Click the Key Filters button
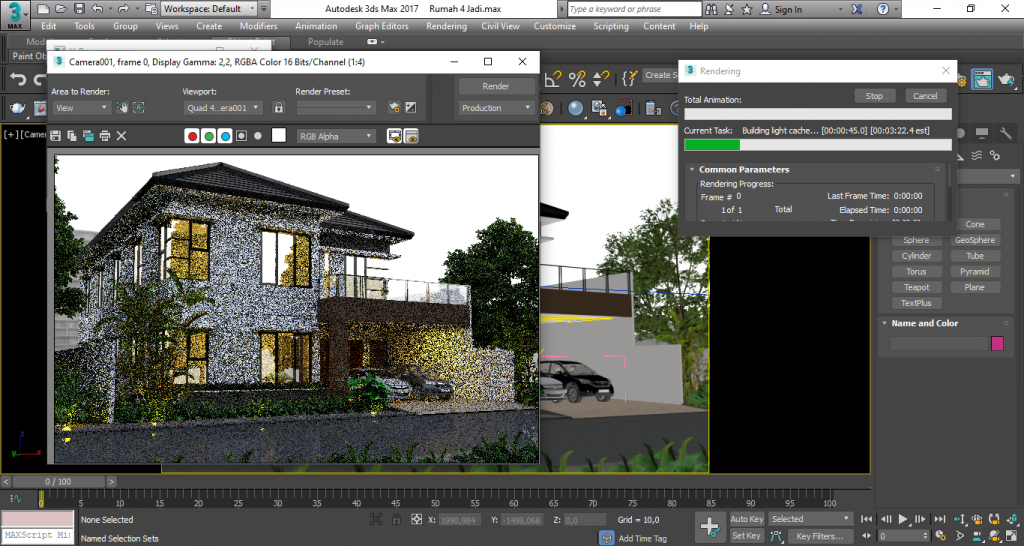 (x=820, y=536)
